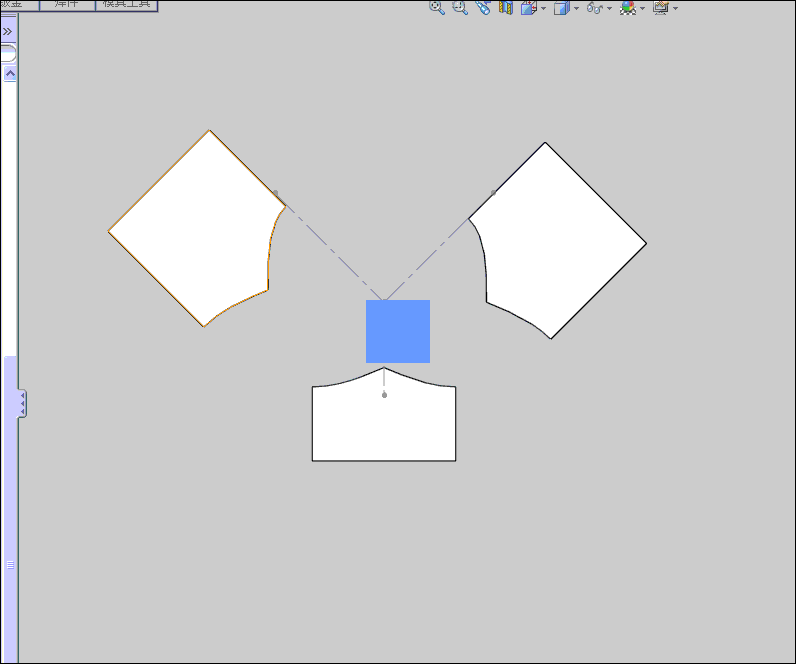Expand the left panel double-chevron button
Screen dimensions: 796x664
click(x=8, y=31)
